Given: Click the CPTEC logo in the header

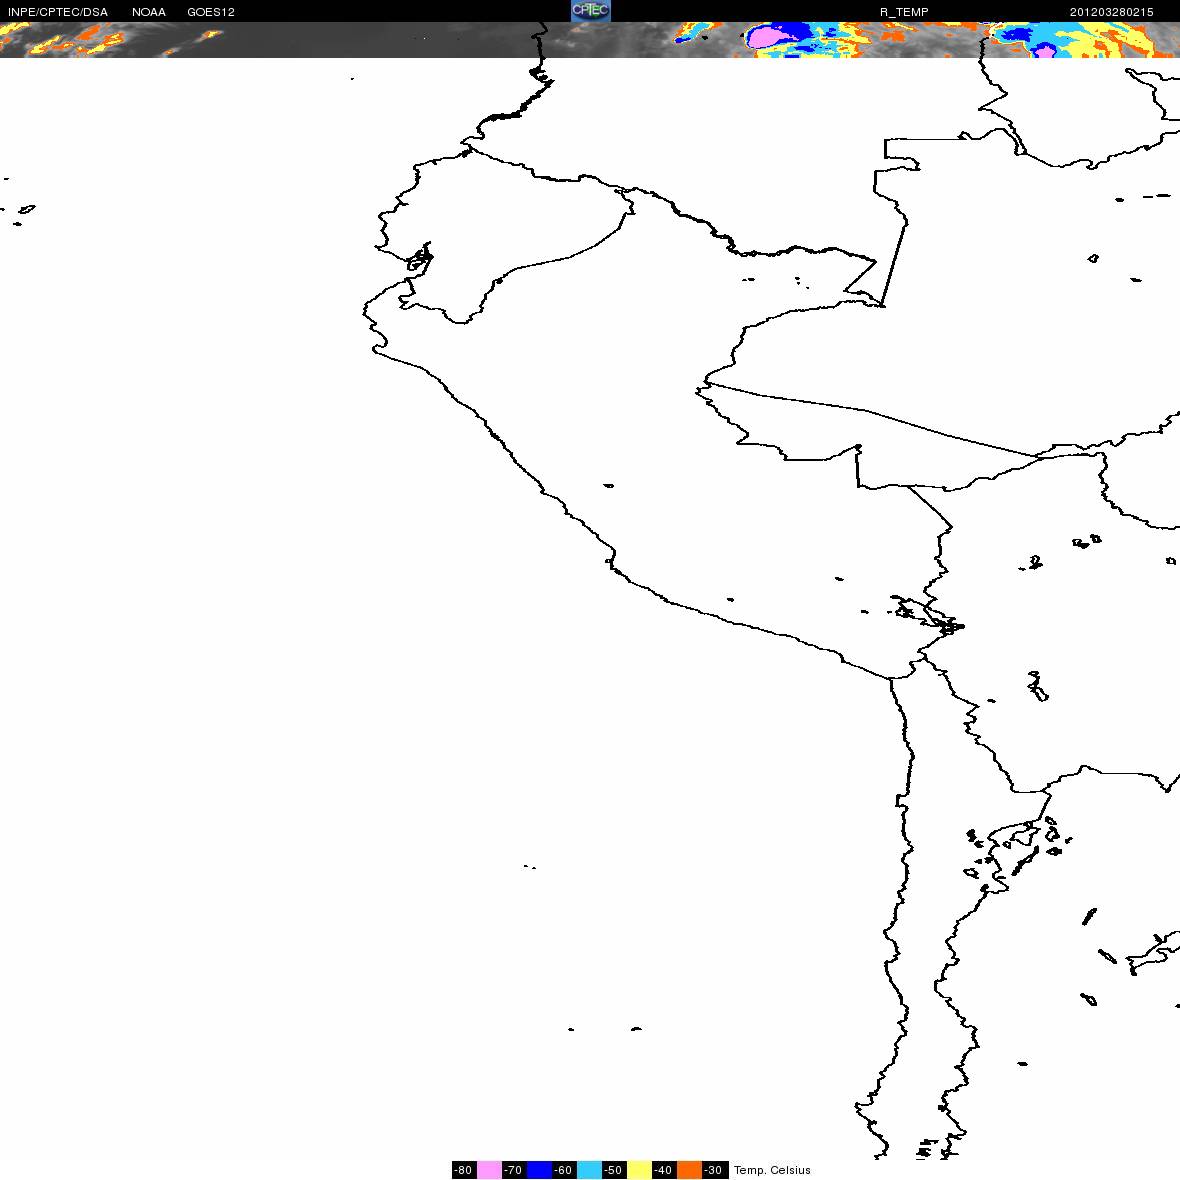Looking at the screenshot, I should pyautogui.click(x=591, y=11).
